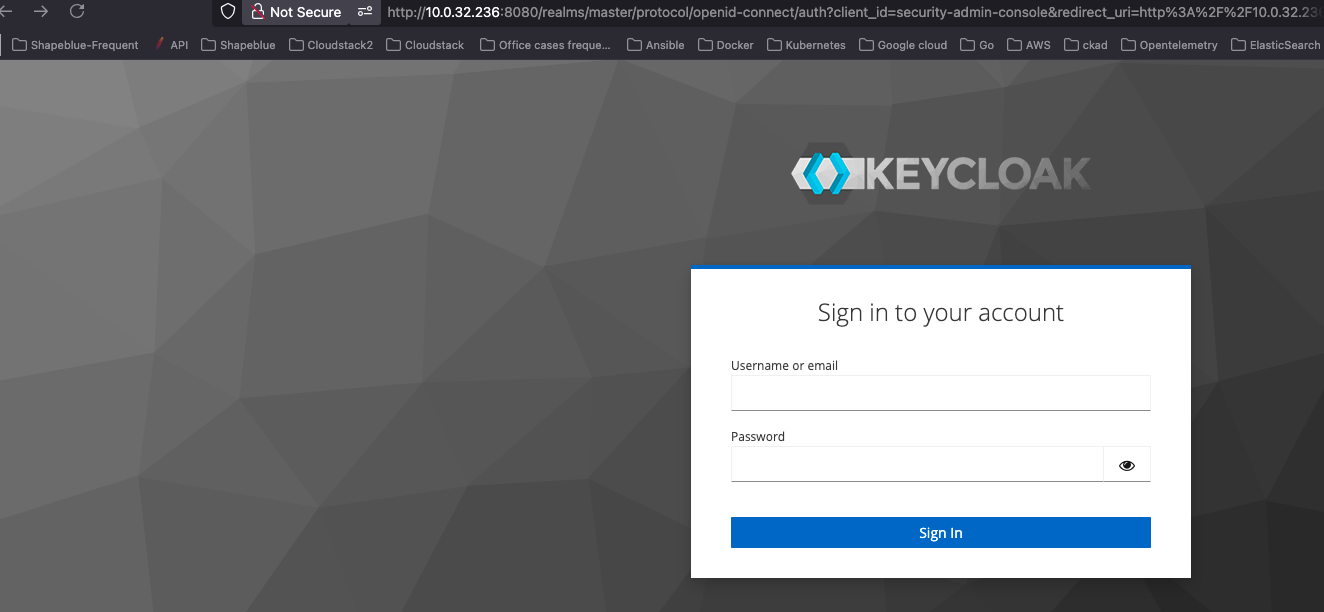Open the Opentelemetry bookmarks folder
This screenshot has height=612, width=1324.
pyautogui.click(x=1170, y=45)
